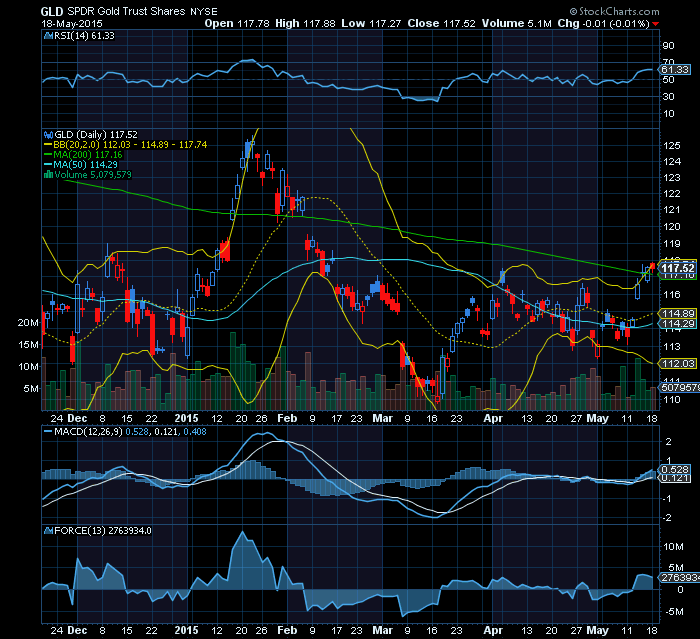Click the 113 label on the price axis
This screenshot has width=700, height=639.
point(672,347)
